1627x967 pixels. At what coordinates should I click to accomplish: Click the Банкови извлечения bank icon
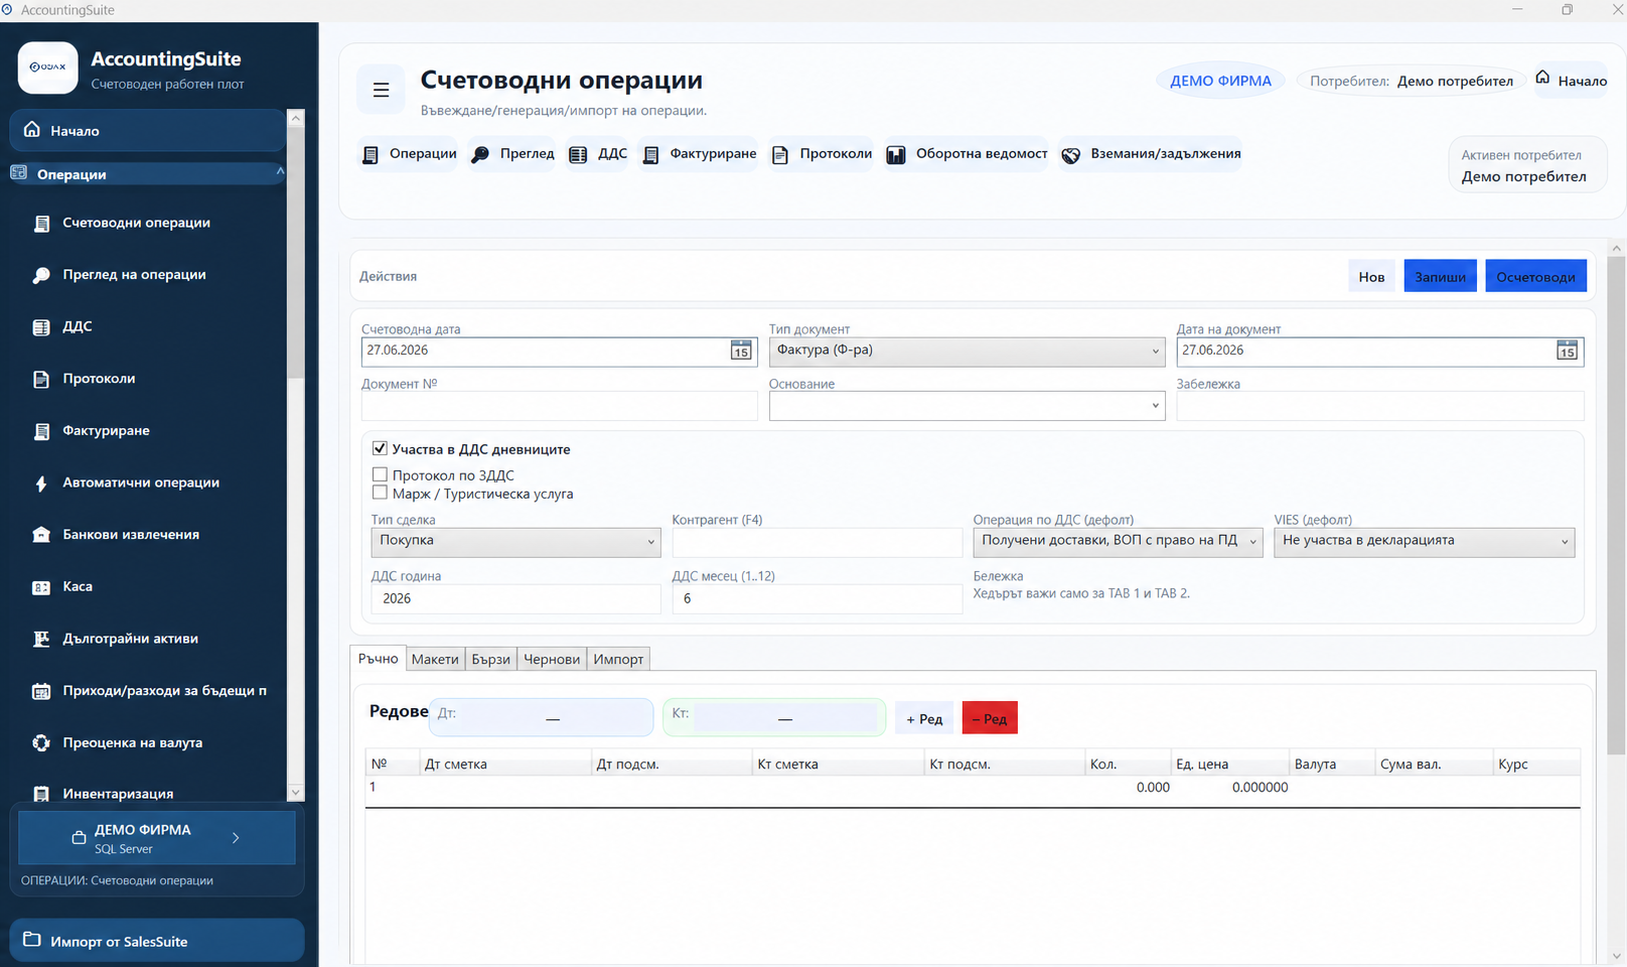coord(41,535)
